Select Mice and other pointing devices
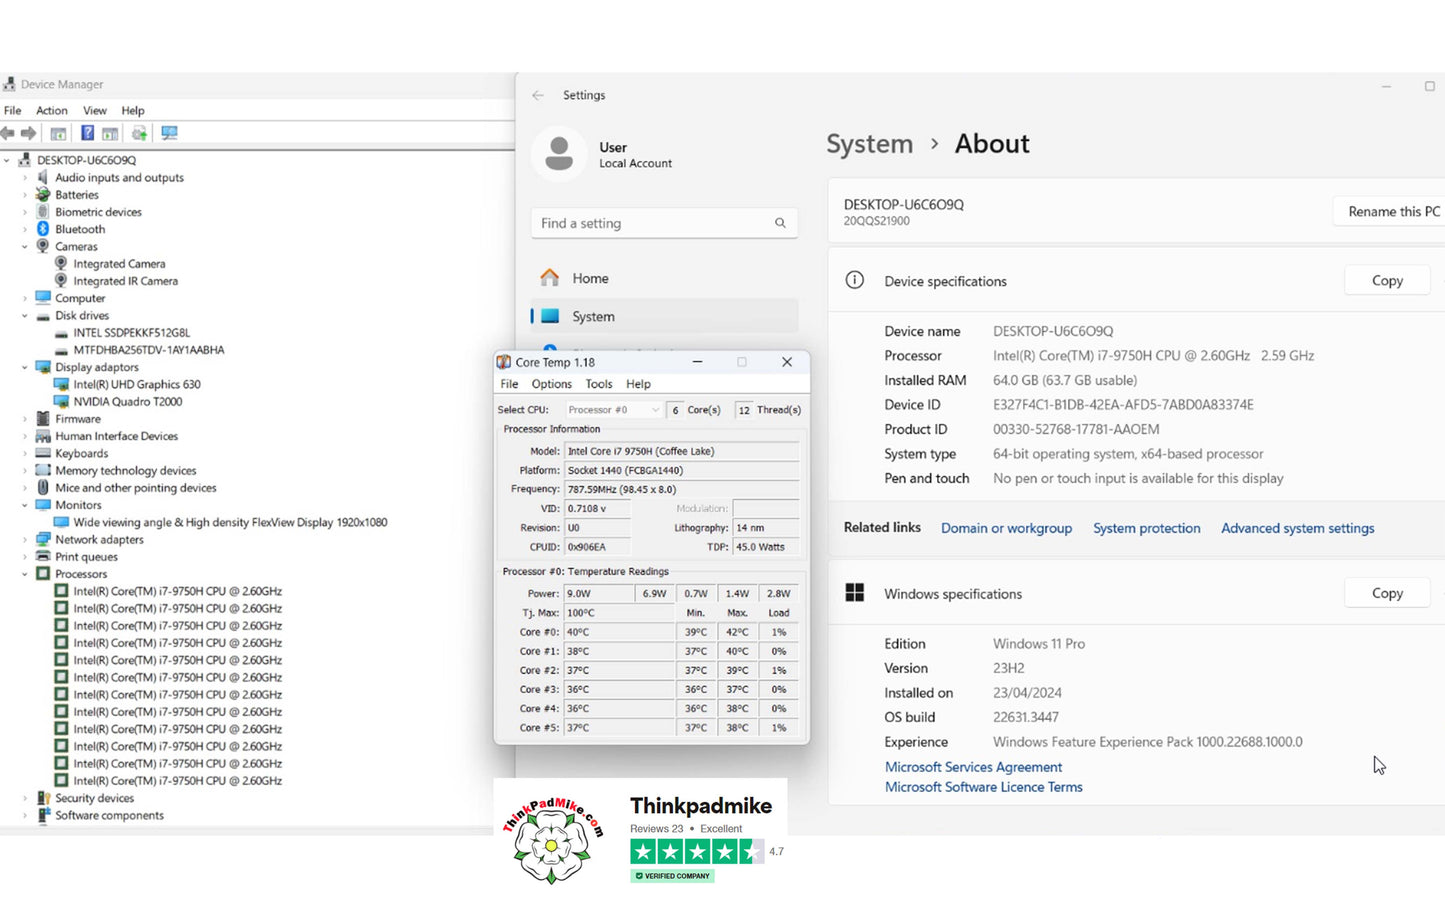Screen dimensions: 1445x908 (x=135, y=488)
